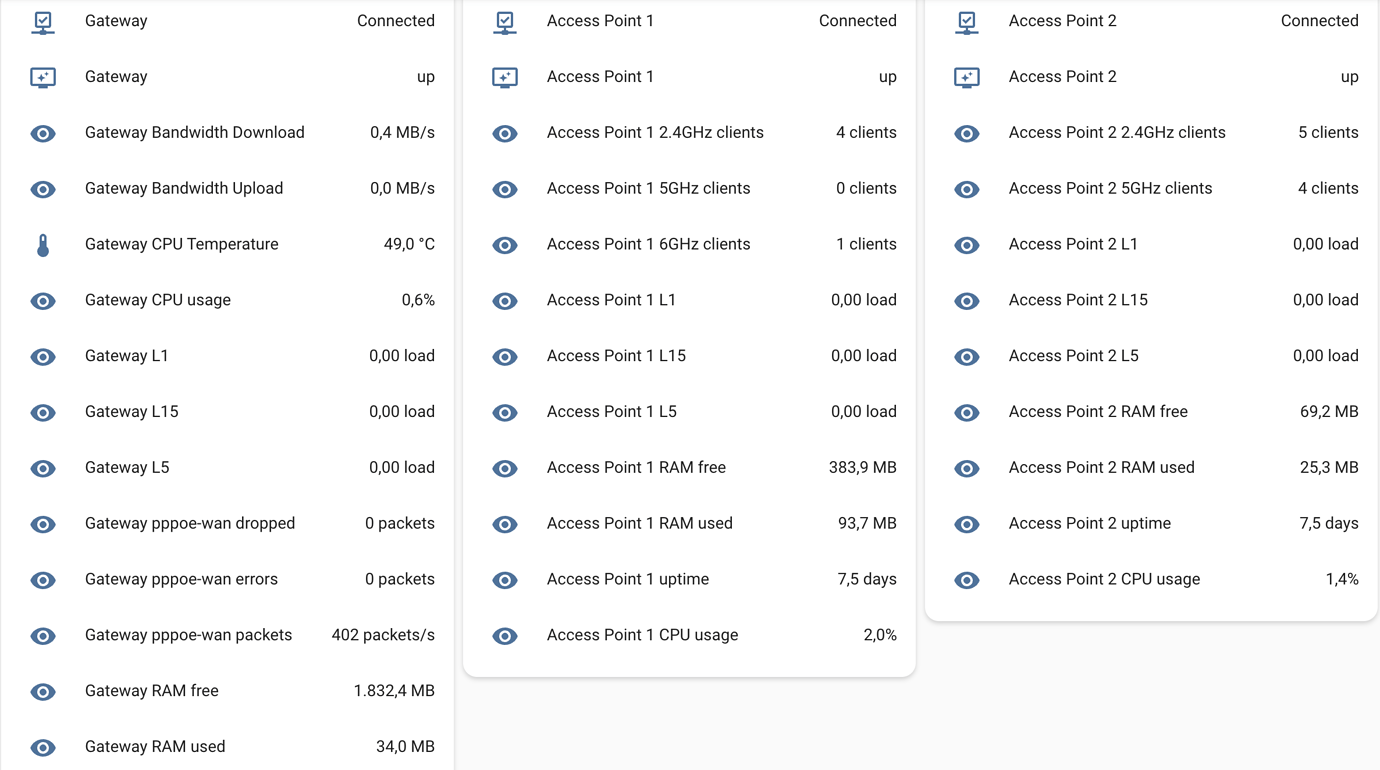The width and height of the screenshot is (1380, 770).
Task: Open the Gateway pppoe-wan packets sensor
Action: (190, 635)
